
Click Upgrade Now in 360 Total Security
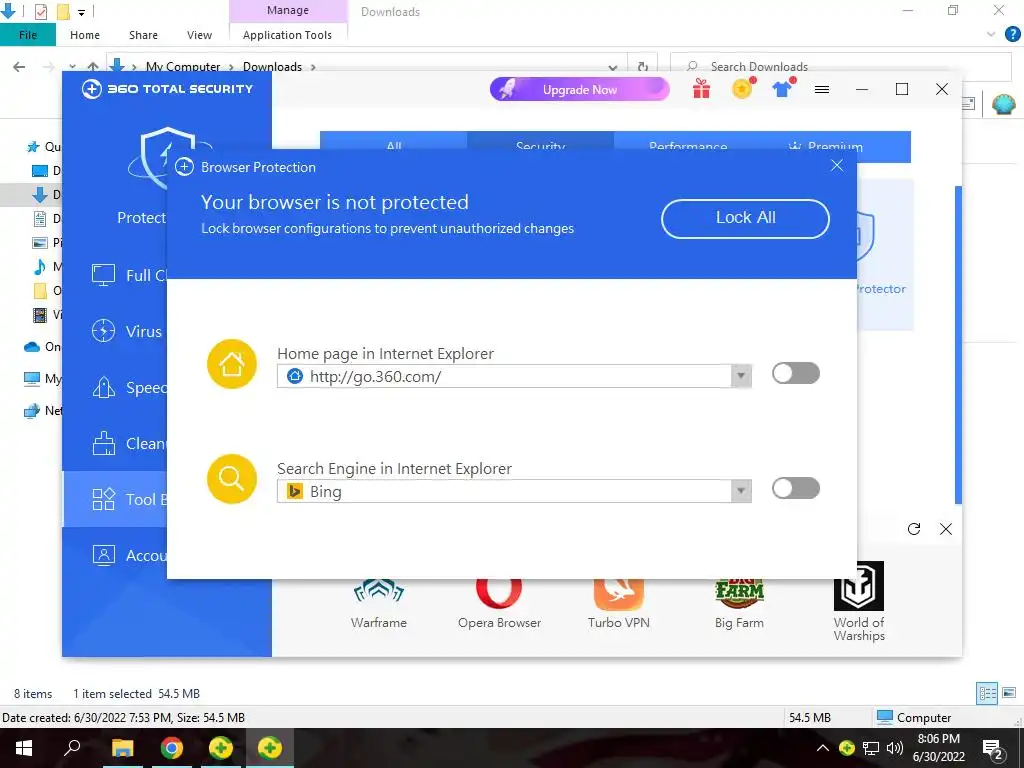pyautogui.click(x=579, y=89)
